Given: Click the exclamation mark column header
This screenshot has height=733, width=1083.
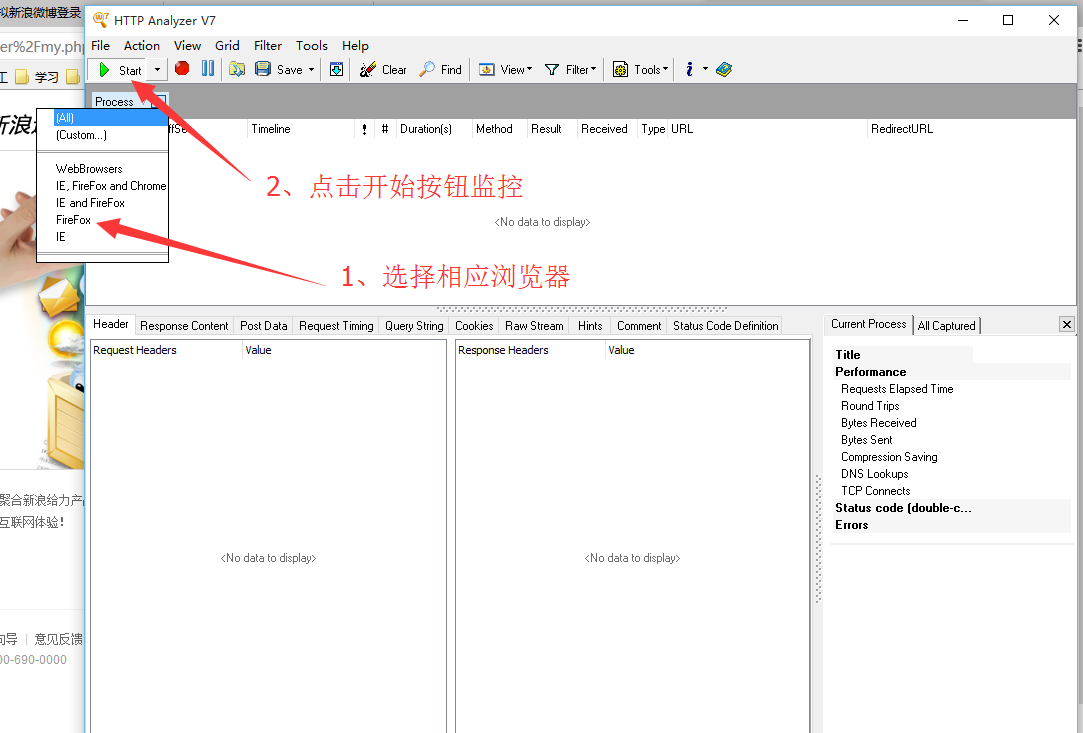Looking at the screenshot, I should 365,129.
